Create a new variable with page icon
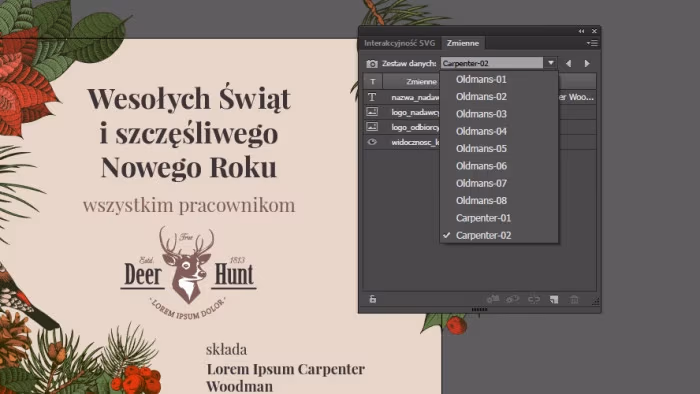Image resolution: width=700 pixels, height=394 pixels. point(554,299)
